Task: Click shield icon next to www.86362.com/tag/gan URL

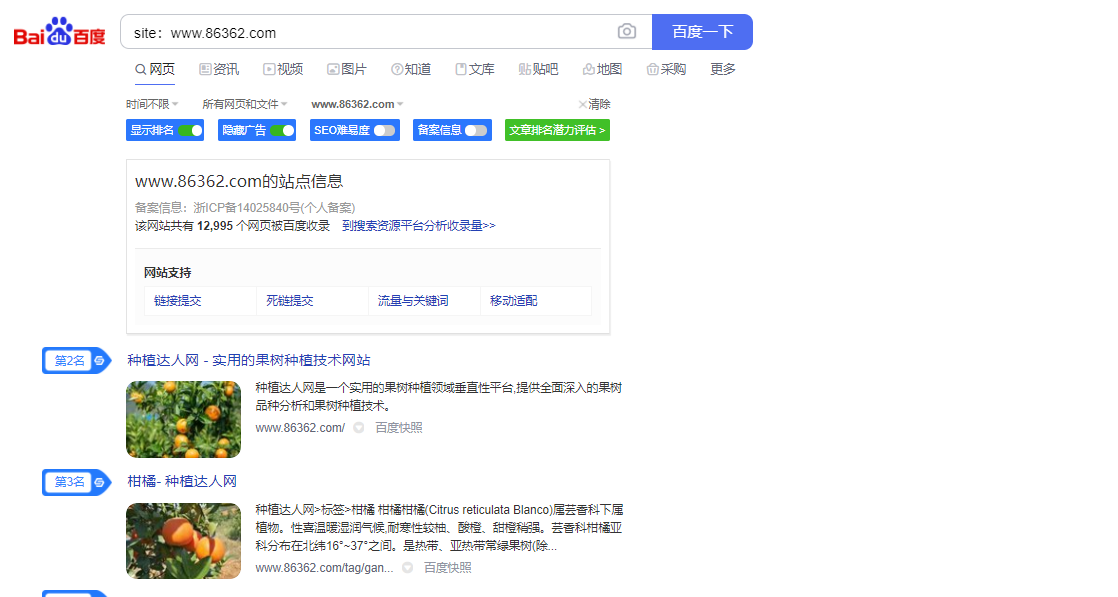Action: pos(408,568)
